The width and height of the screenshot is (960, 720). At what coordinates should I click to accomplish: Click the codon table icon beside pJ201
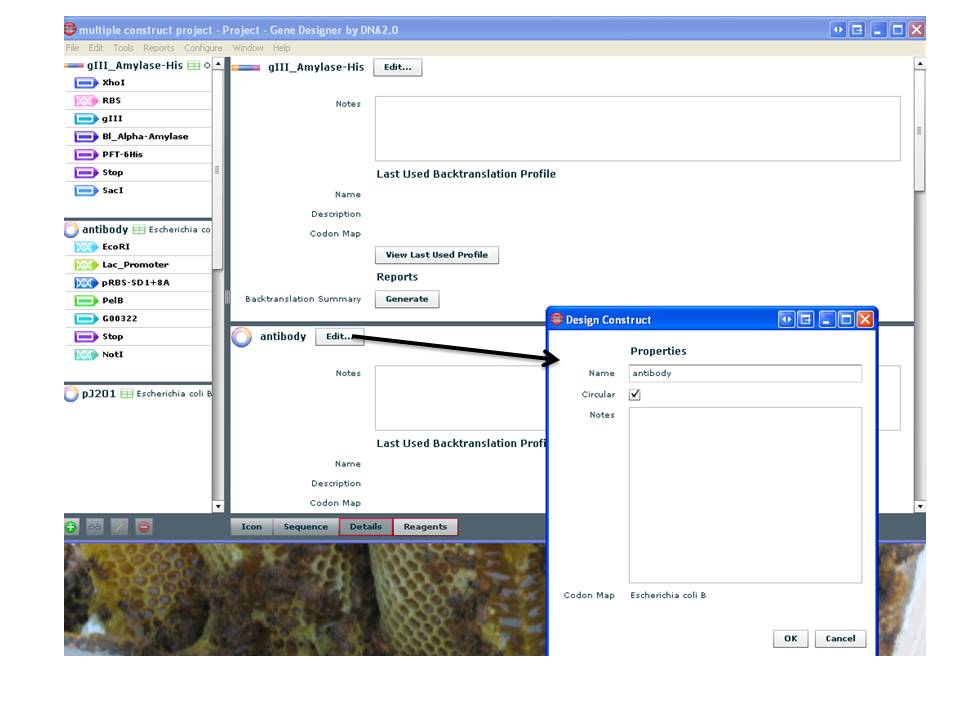click(127, 394)
